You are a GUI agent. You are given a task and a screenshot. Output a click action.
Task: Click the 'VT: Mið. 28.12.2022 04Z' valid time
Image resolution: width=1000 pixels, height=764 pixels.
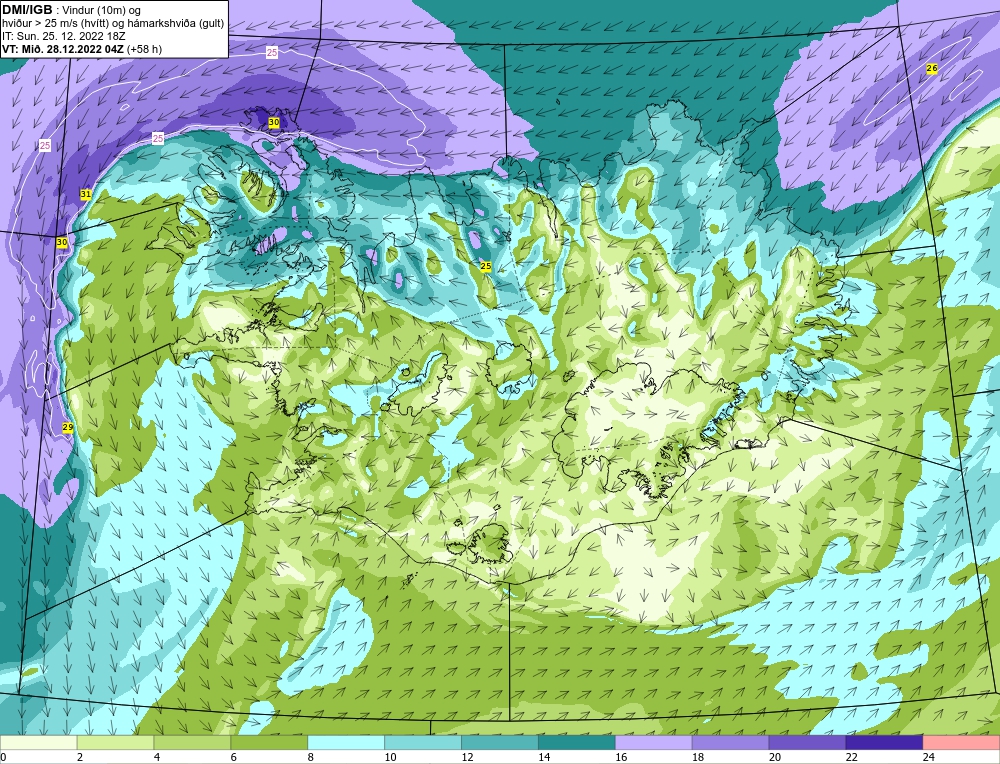click(63, 49)
